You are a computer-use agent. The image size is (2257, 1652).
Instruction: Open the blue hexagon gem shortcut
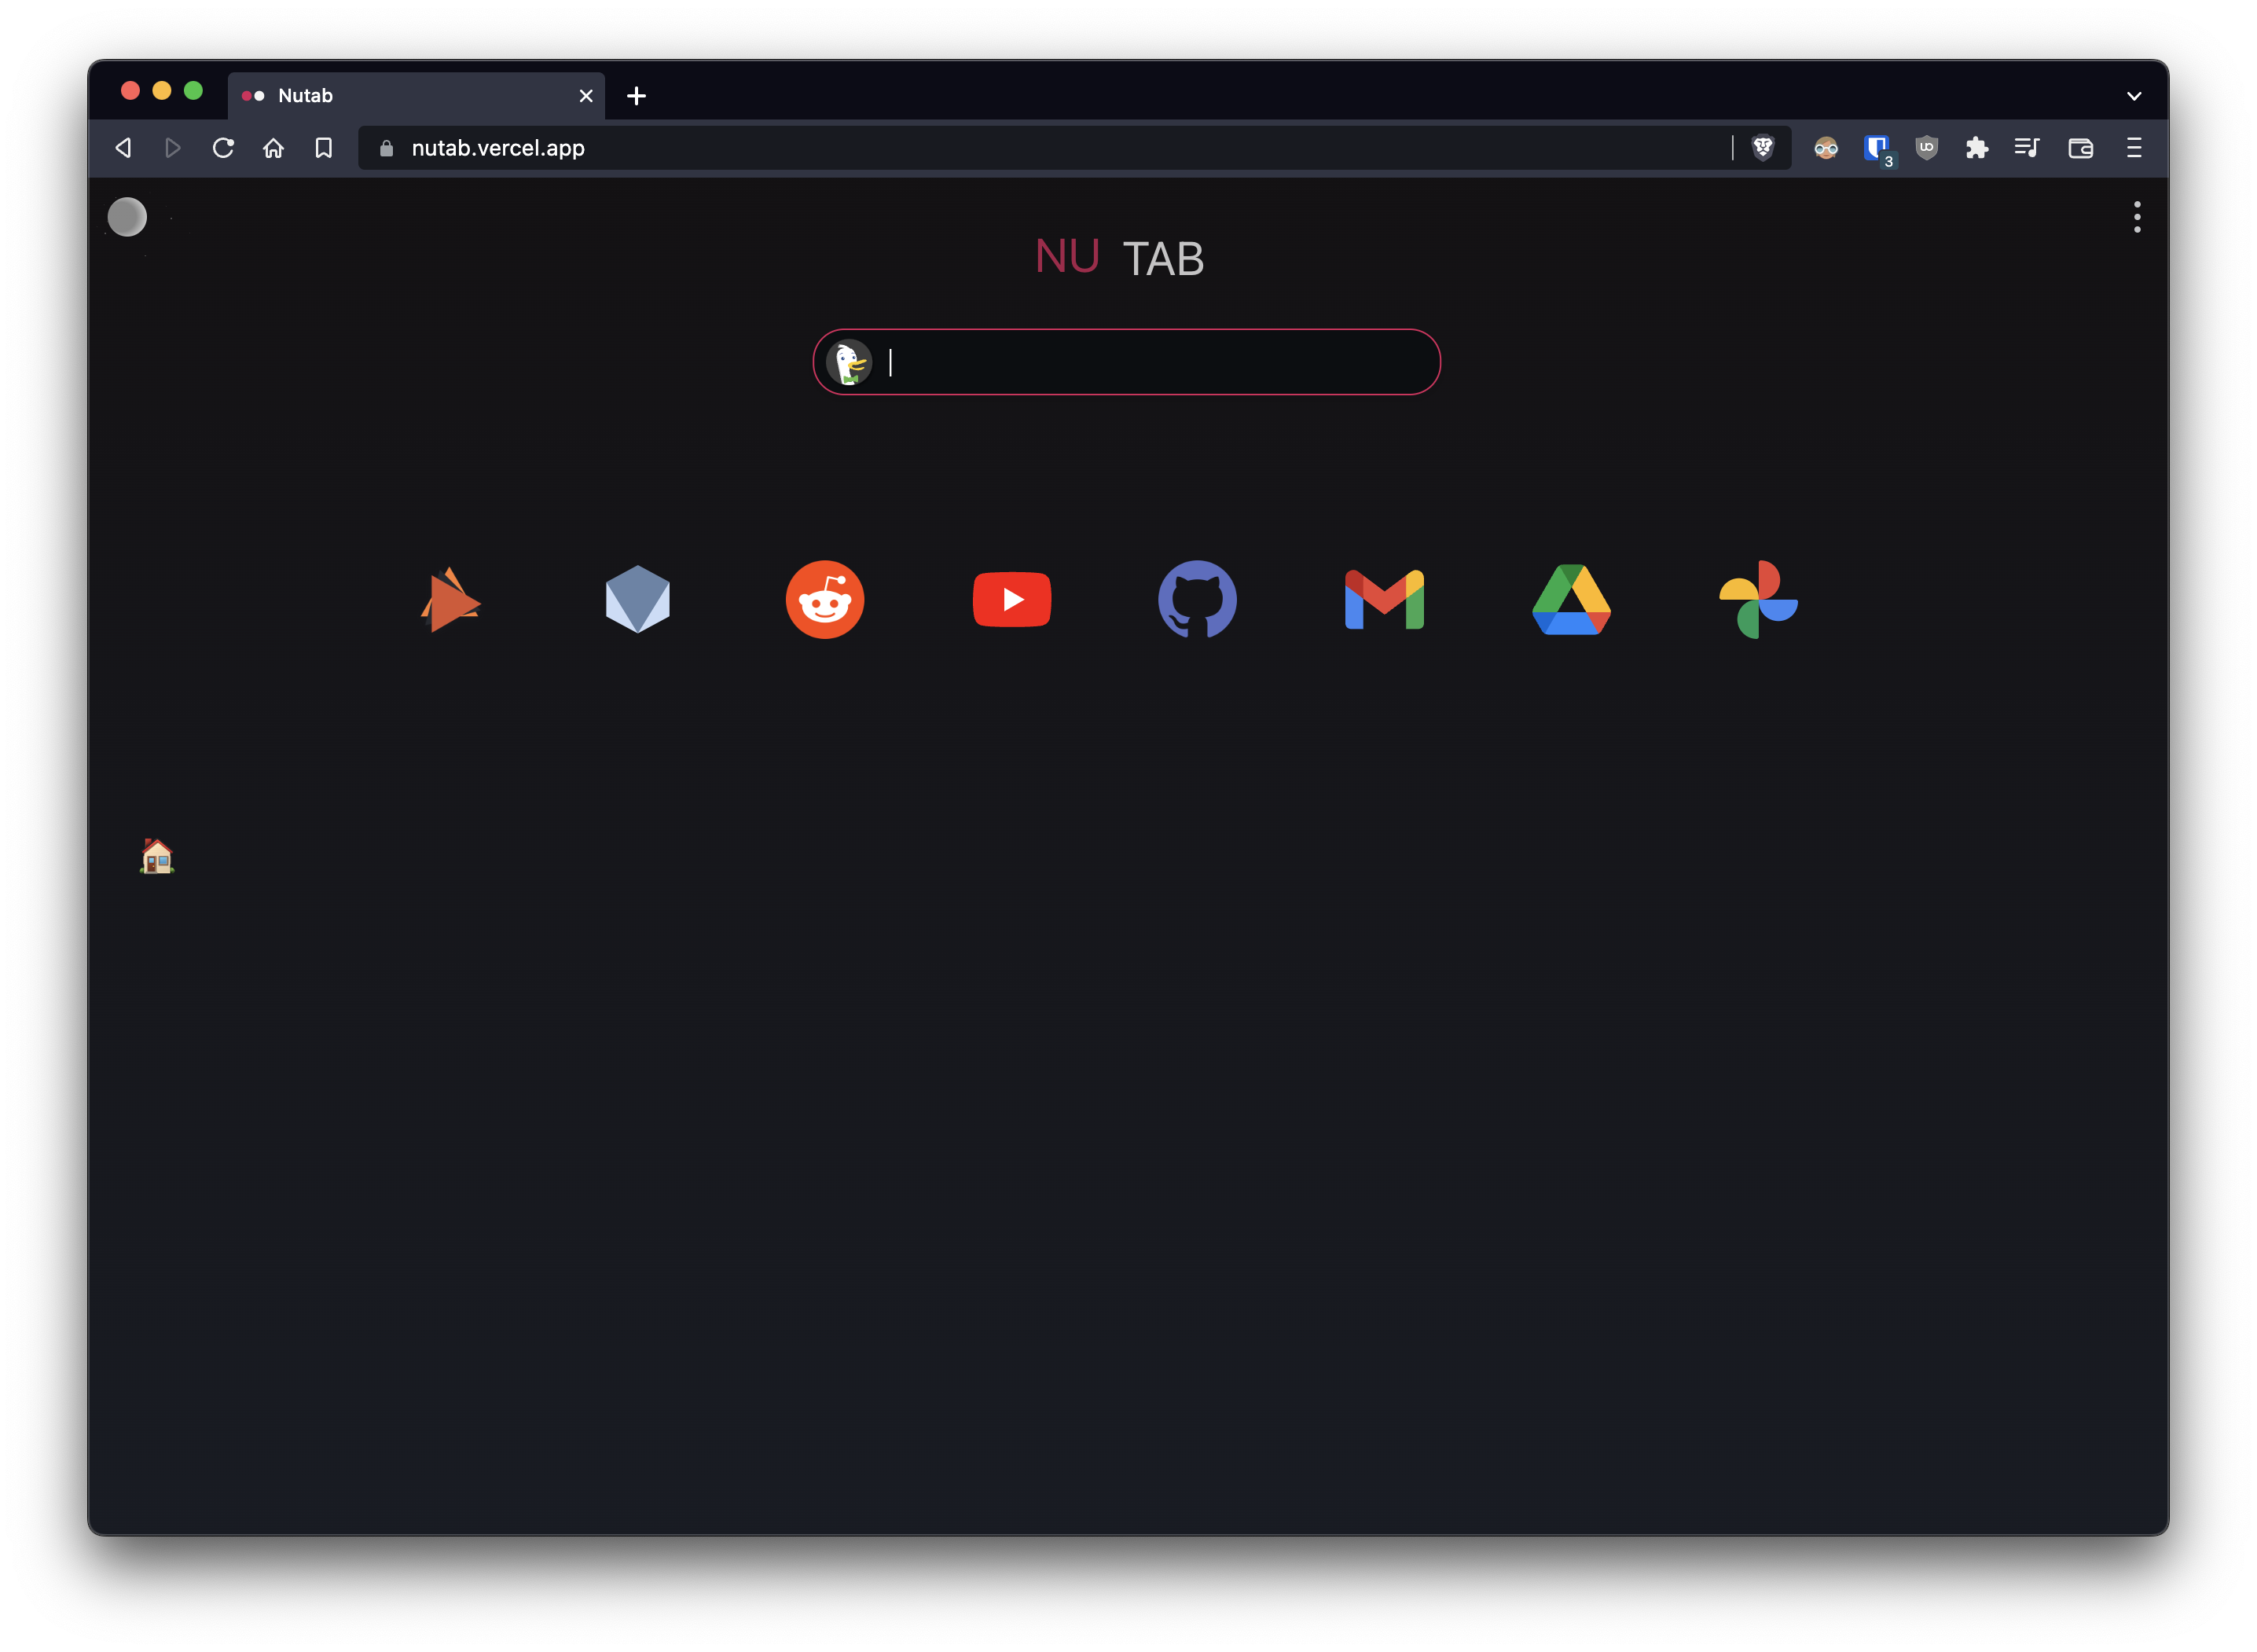click(637, 600)
